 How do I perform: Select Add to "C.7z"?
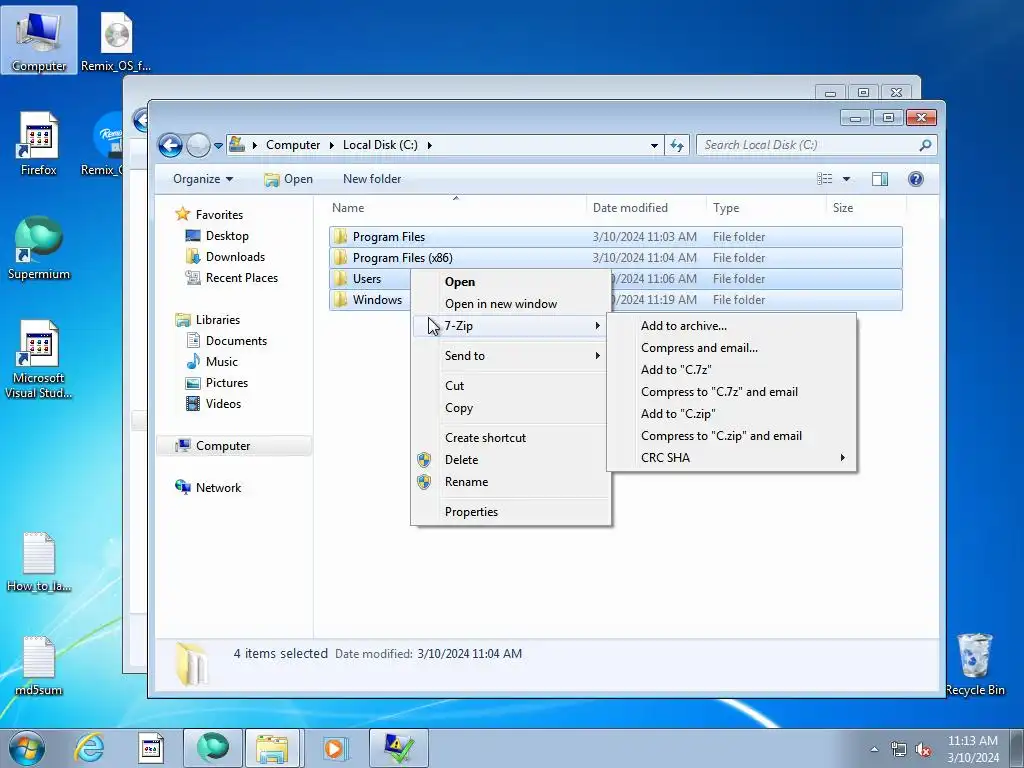coord(731,370)
